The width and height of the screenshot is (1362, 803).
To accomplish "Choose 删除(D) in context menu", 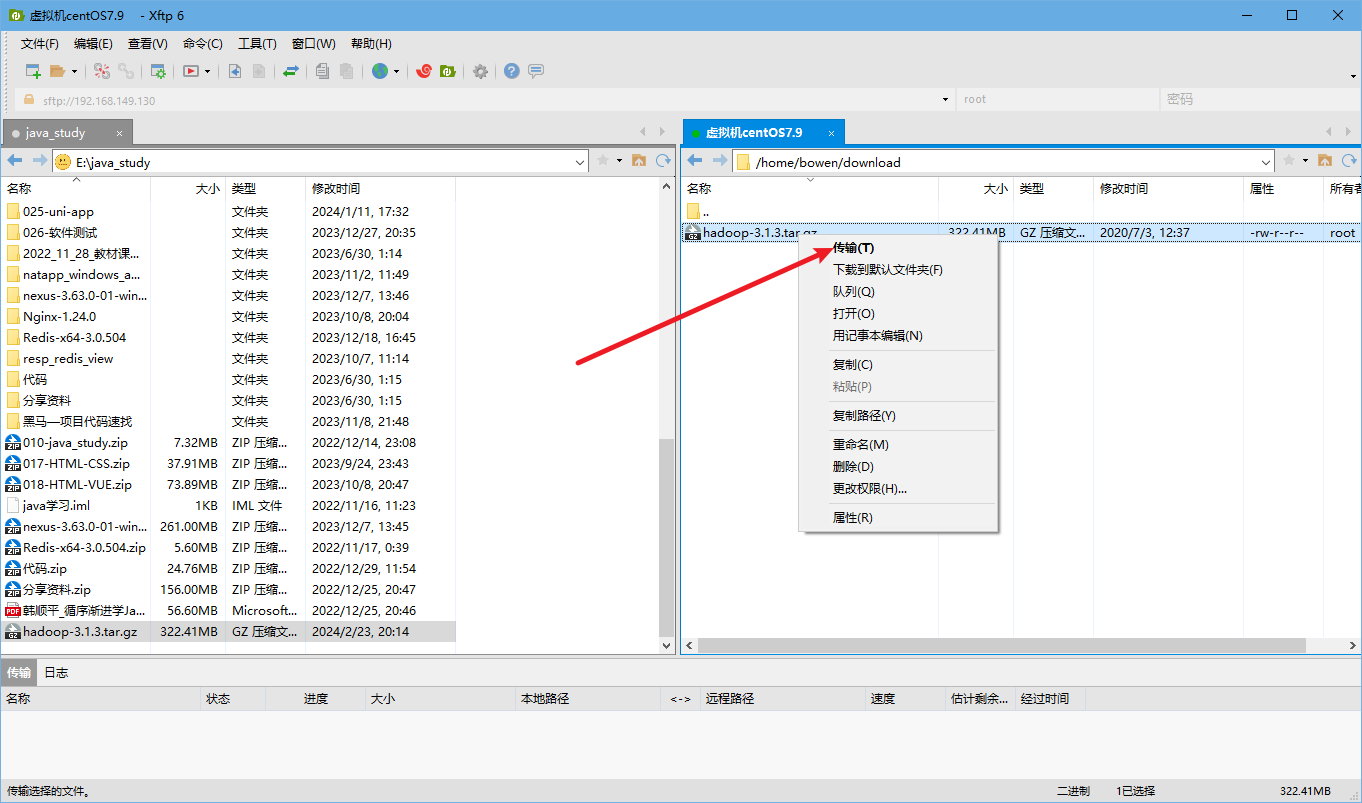I will [x=898, y=467].
